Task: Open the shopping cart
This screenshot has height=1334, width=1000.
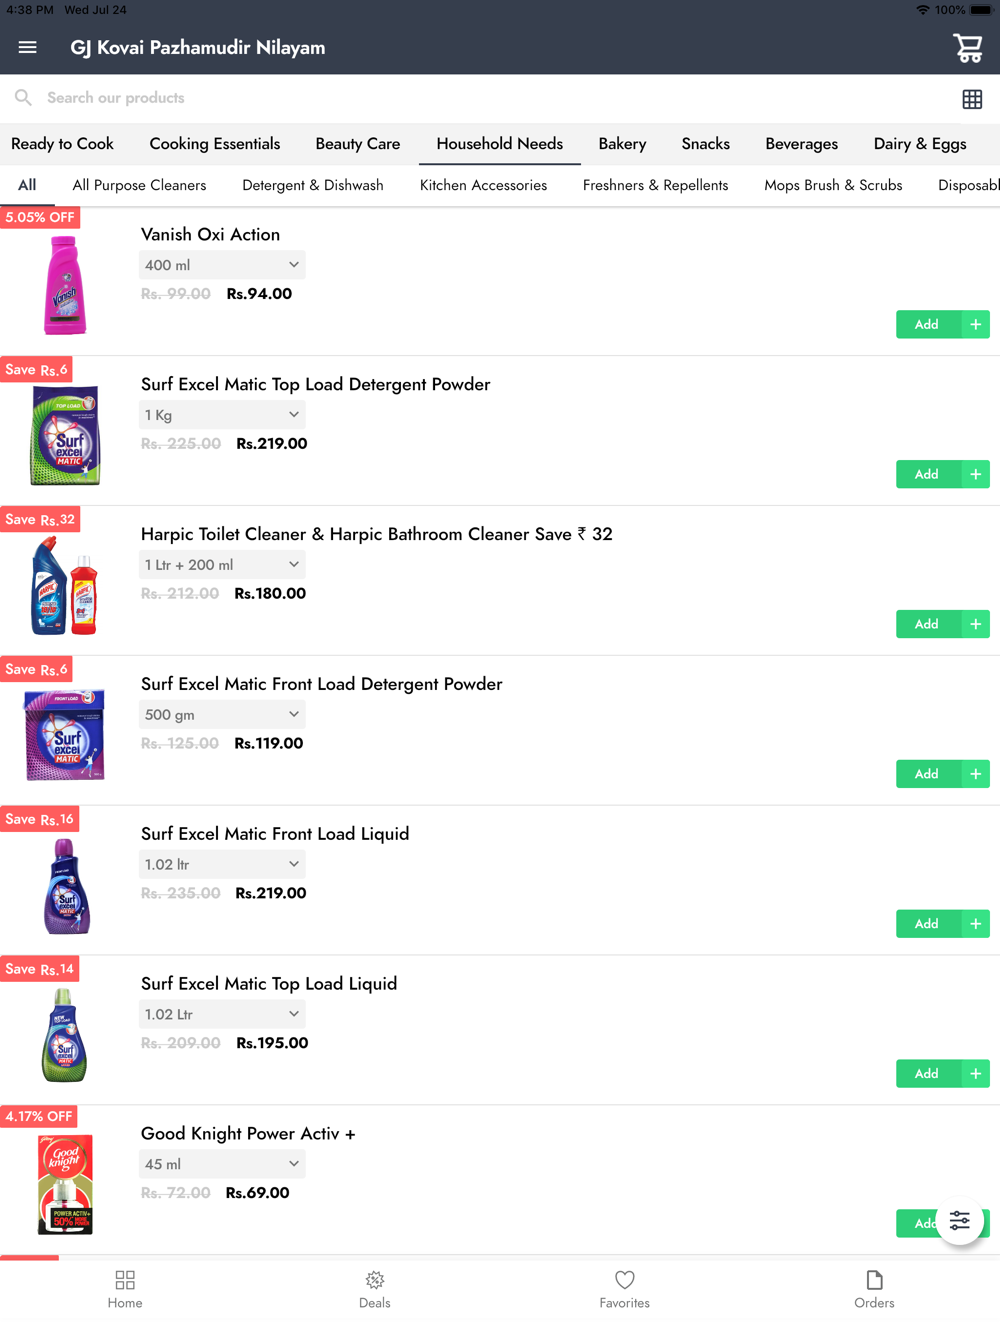Action: [x=967, y=47]
